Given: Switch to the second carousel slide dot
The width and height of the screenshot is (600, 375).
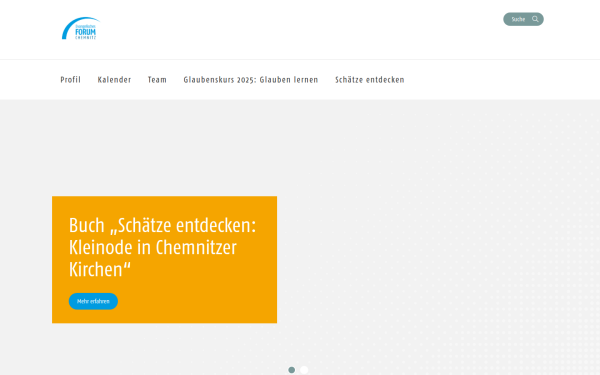Looking at the screenshot, I should (x=304, y=370).
